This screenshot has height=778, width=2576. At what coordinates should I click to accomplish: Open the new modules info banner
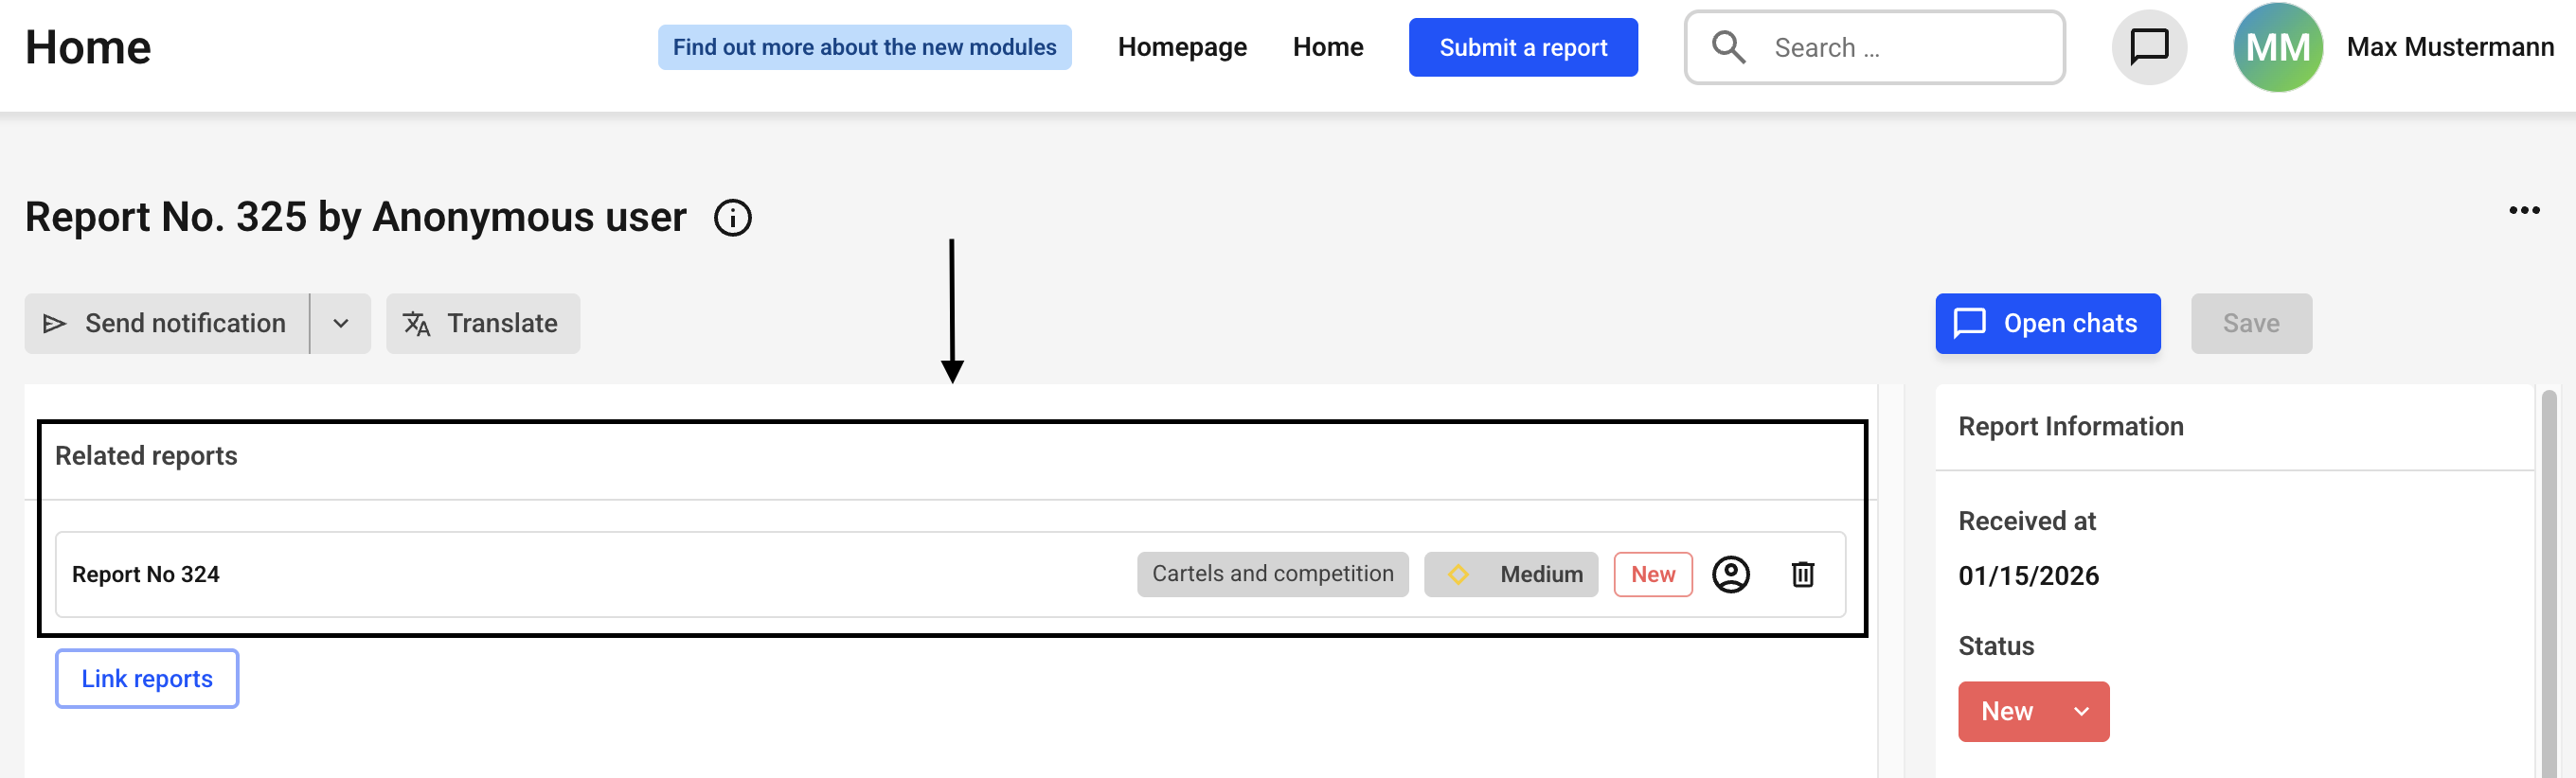864,47
